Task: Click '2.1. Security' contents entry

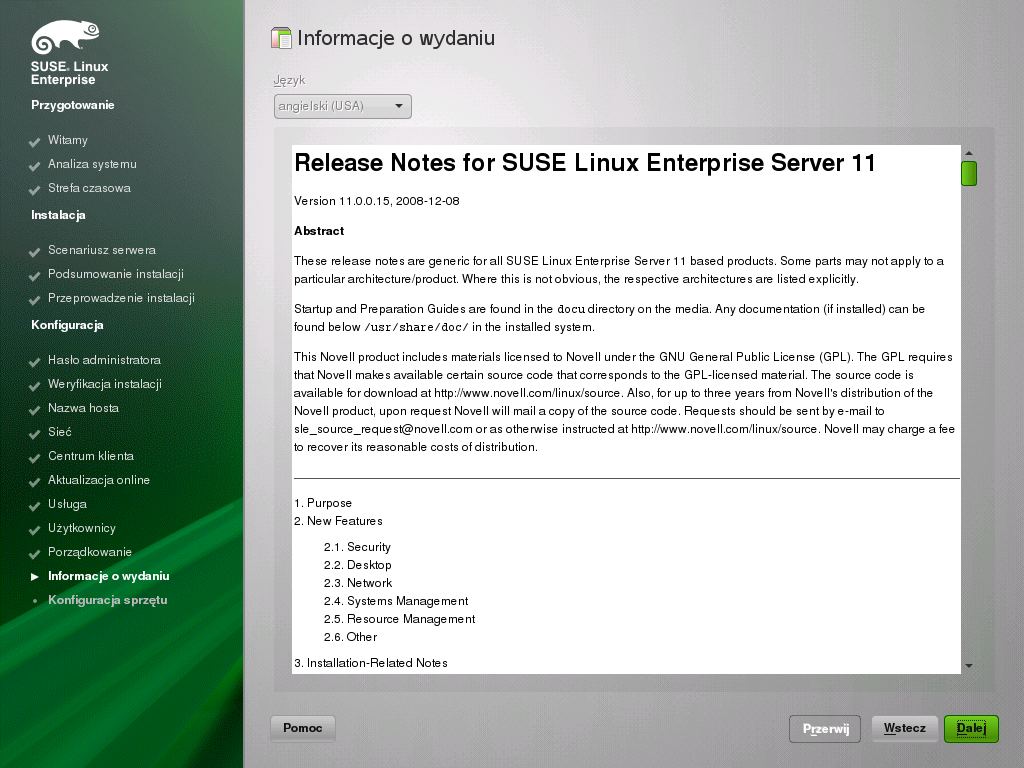Action: 357,547
